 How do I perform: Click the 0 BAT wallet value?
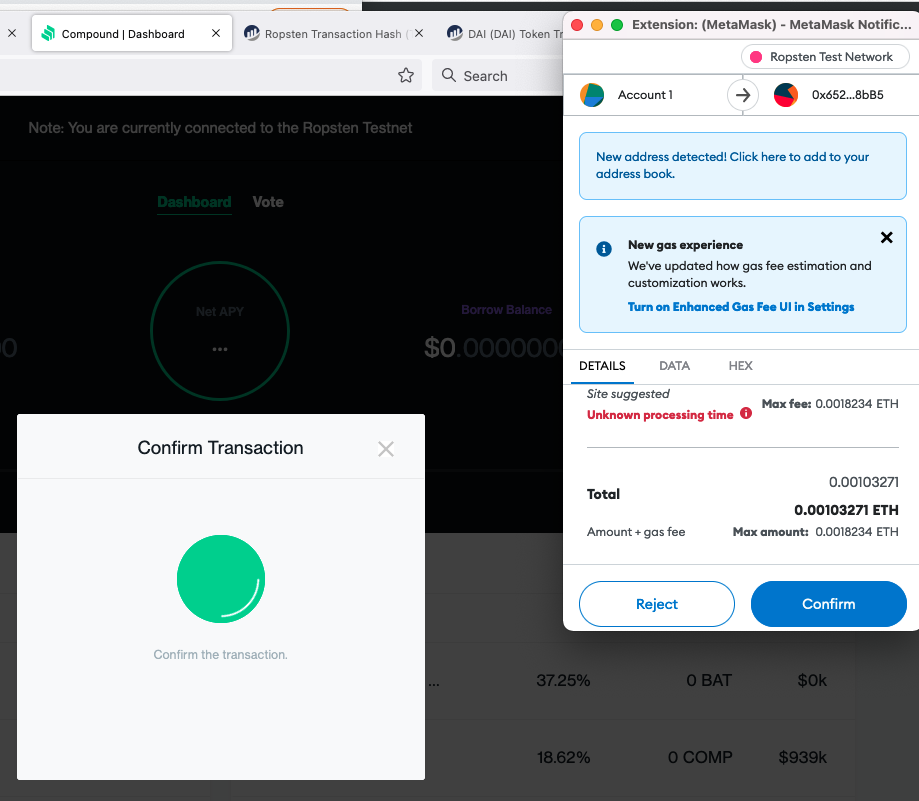point(709,680)
